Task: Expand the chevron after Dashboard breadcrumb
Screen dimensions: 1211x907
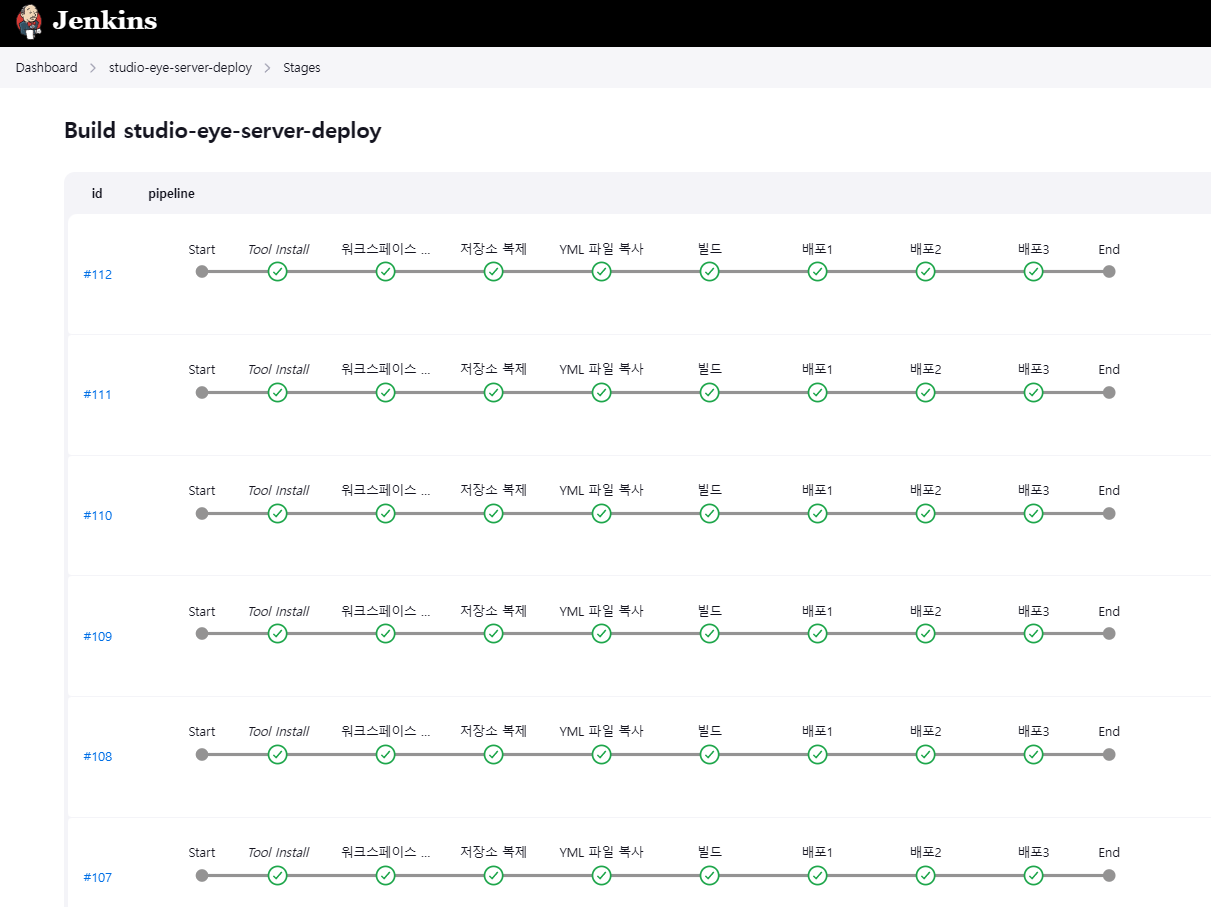Action: click(93, 68)
